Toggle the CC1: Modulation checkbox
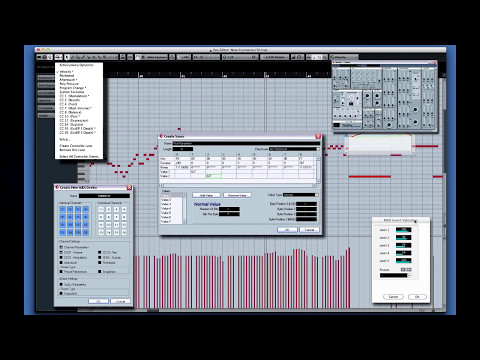 pyautogui.click(x=61, y=258)
